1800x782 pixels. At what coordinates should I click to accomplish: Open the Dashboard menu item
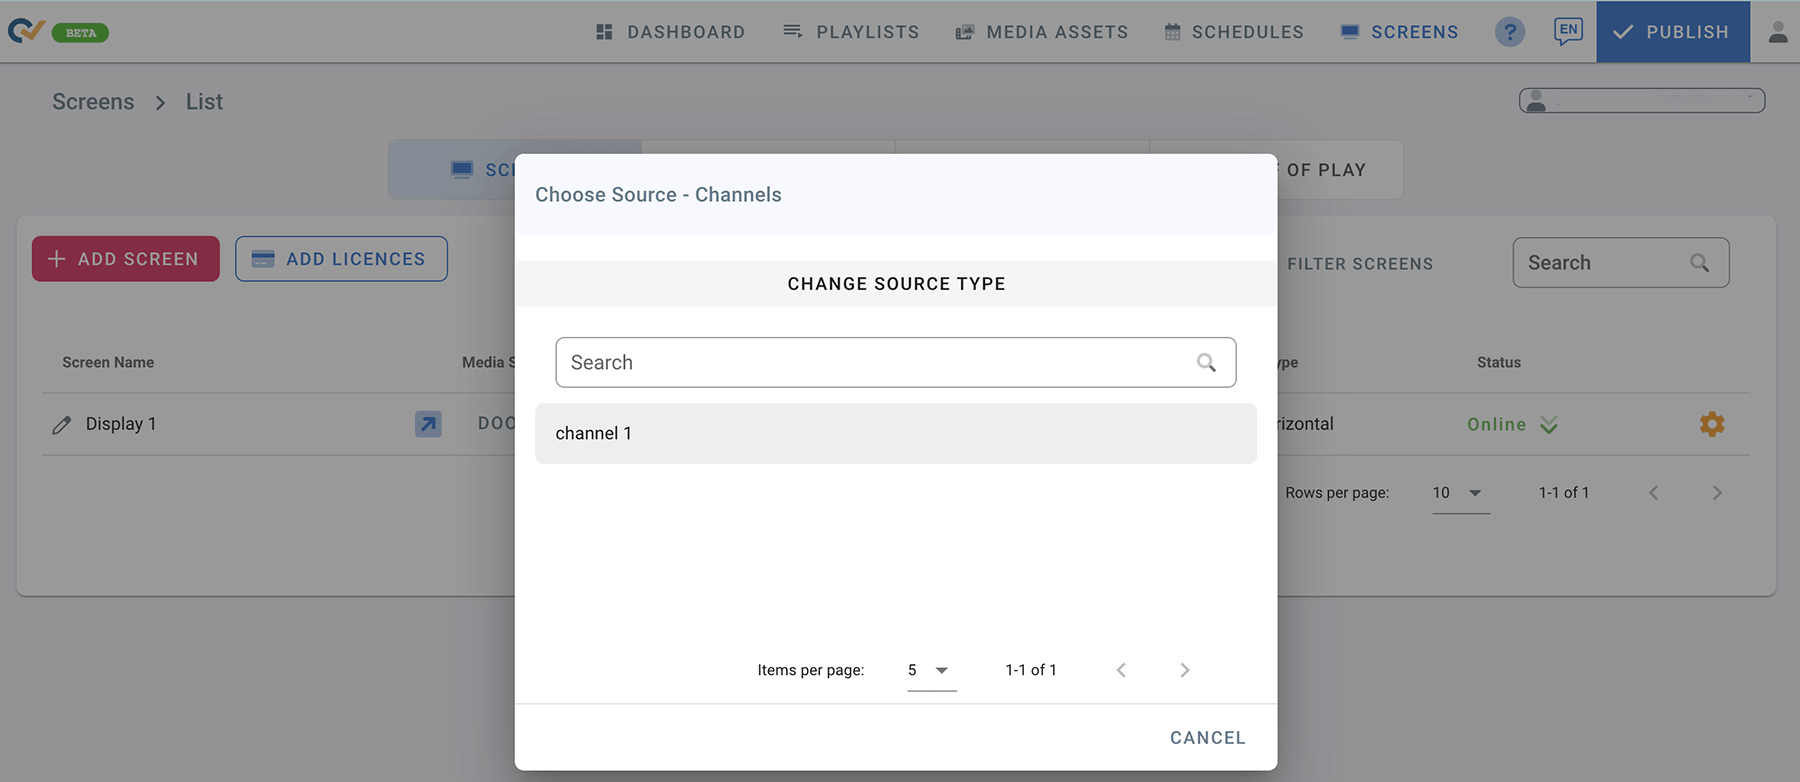[670, 32]
